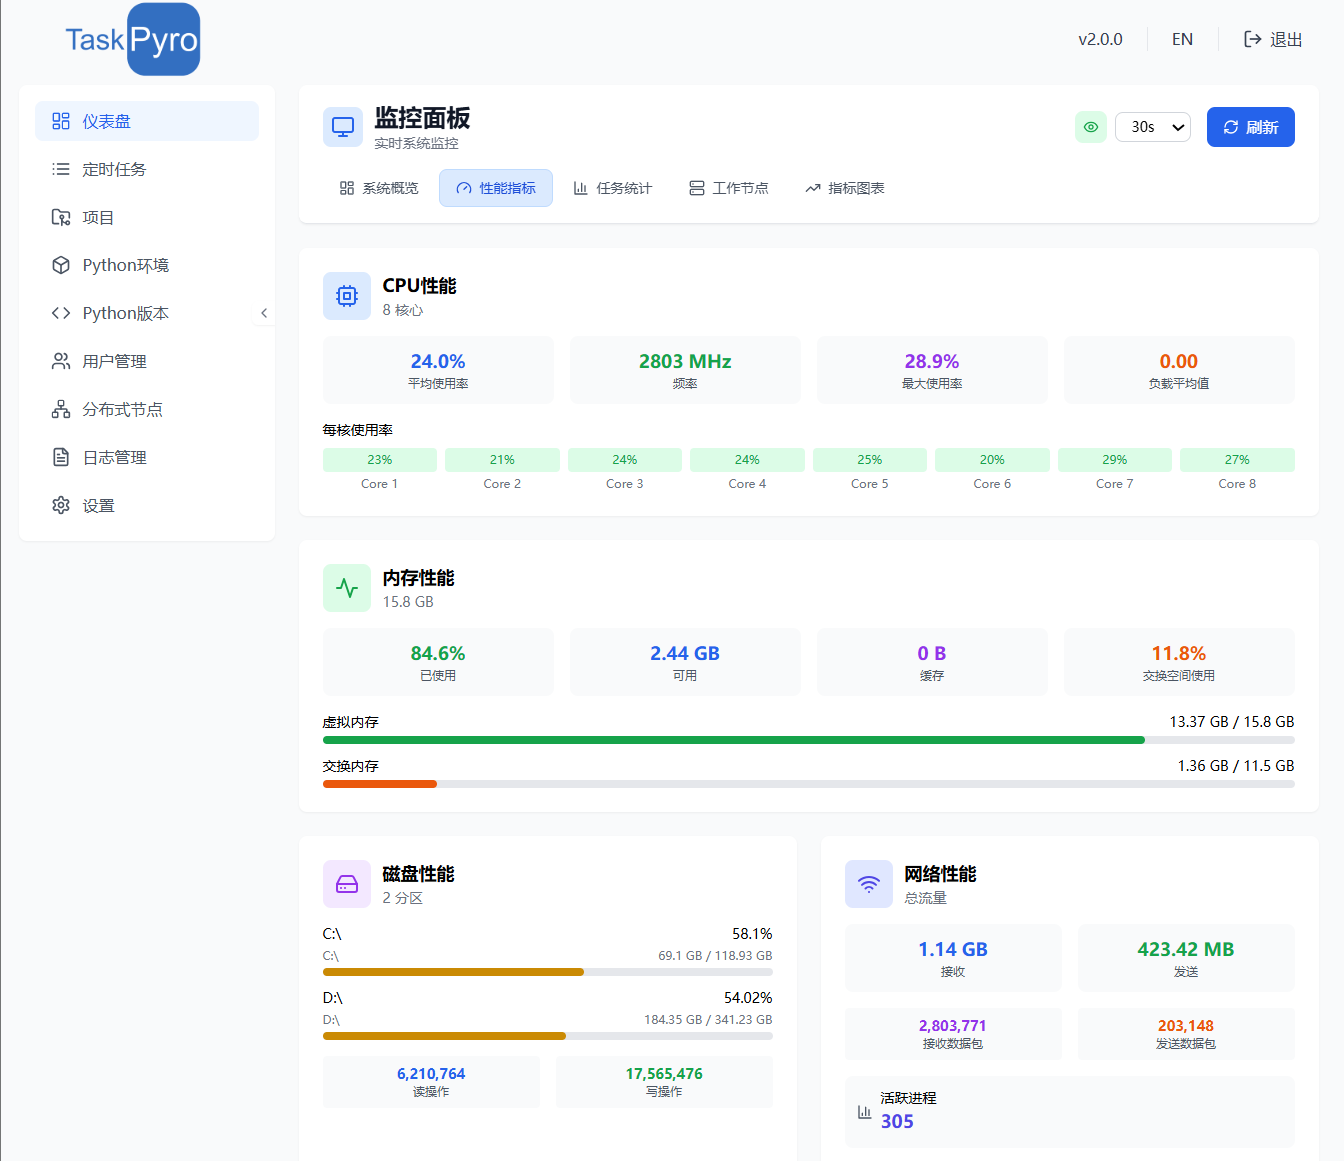
Task: Click the 84.6% 已使用 memory card
Action: [x=438, y=662]
